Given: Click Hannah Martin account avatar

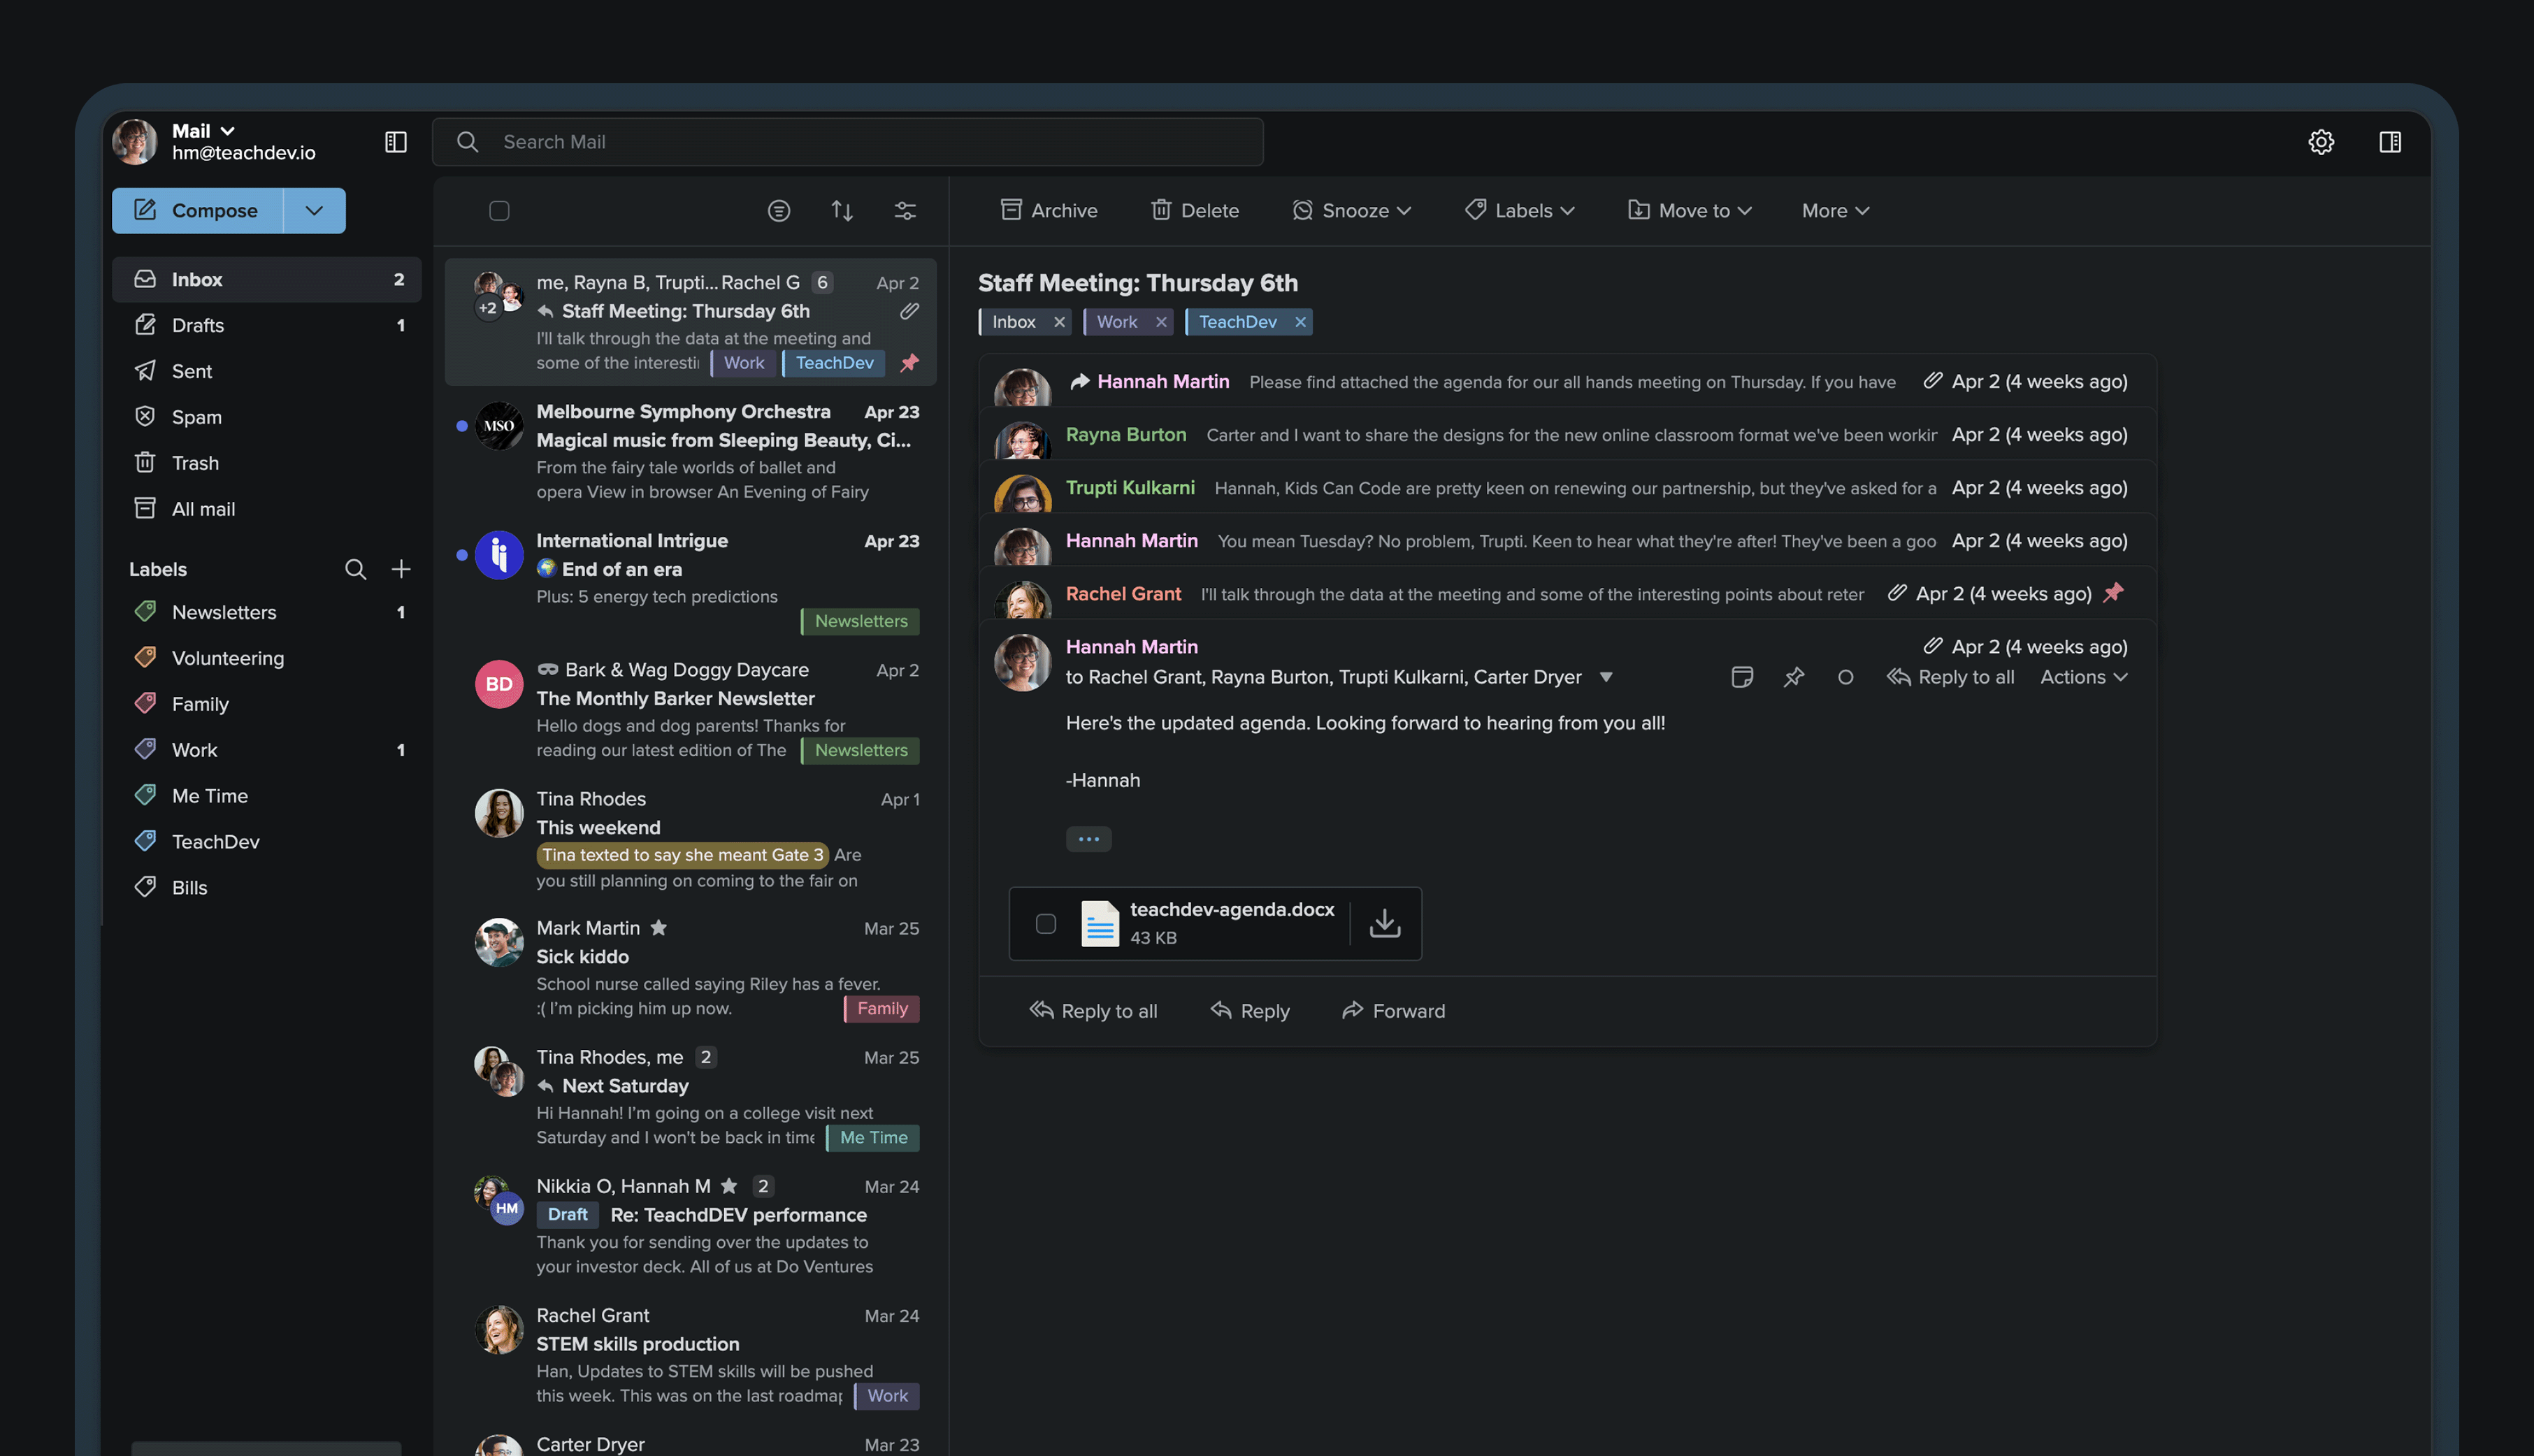Looking at the screenshot, I should [135, 142].
